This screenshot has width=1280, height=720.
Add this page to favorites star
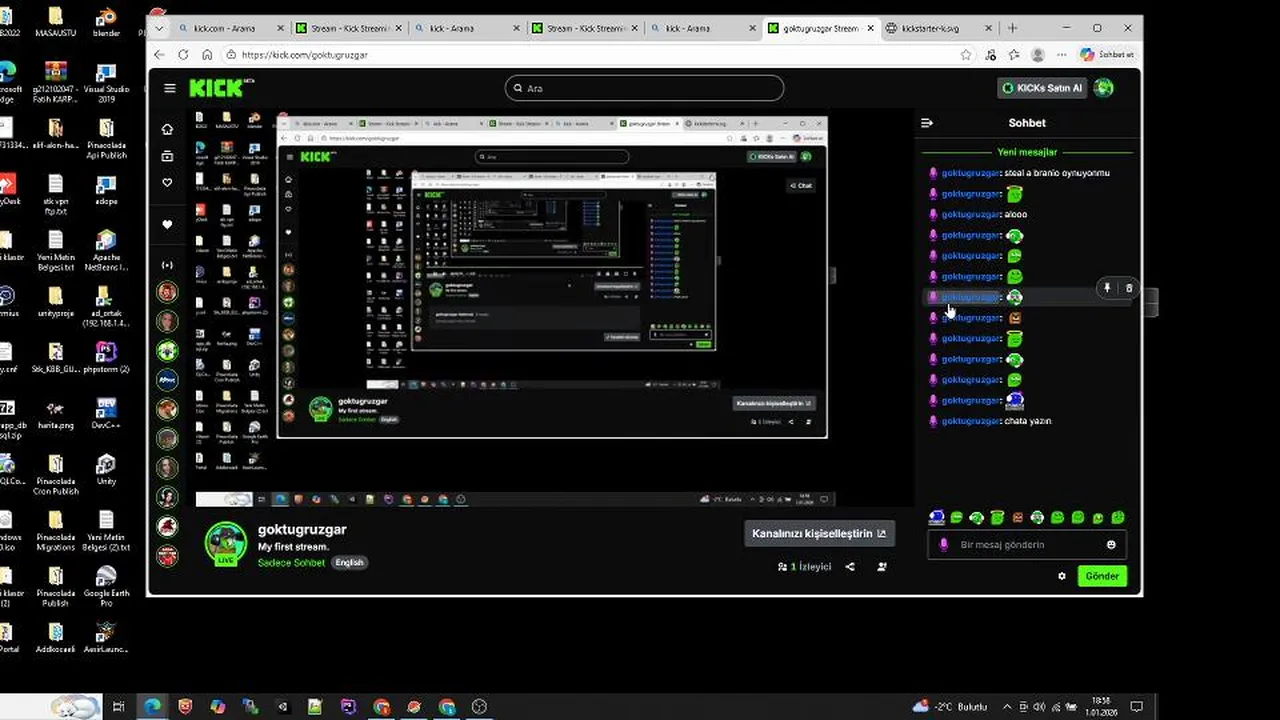(965, 55)
